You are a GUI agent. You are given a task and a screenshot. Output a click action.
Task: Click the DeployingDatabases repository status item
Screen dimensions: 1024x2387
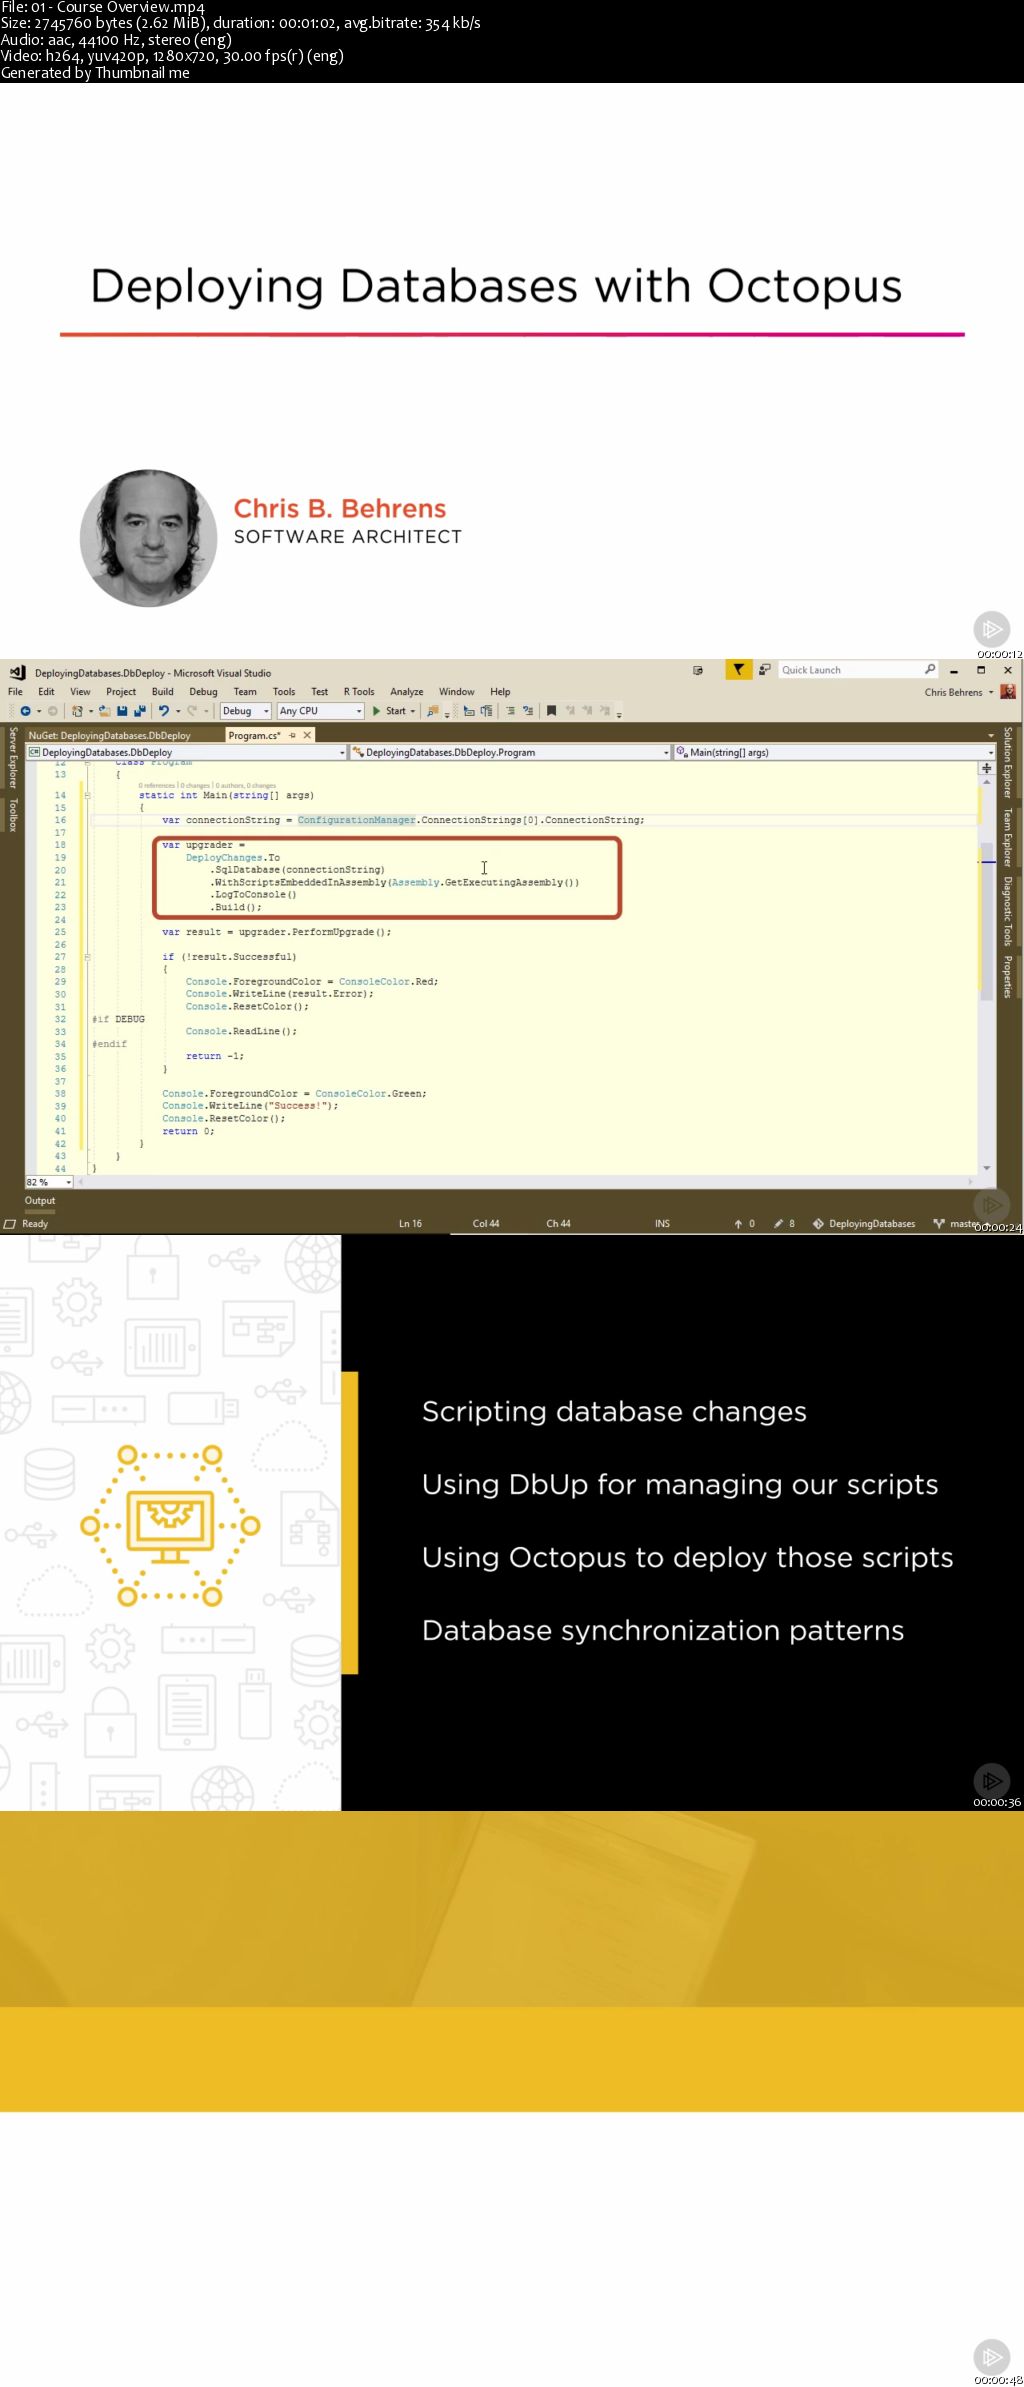(x=864, y=1223)
